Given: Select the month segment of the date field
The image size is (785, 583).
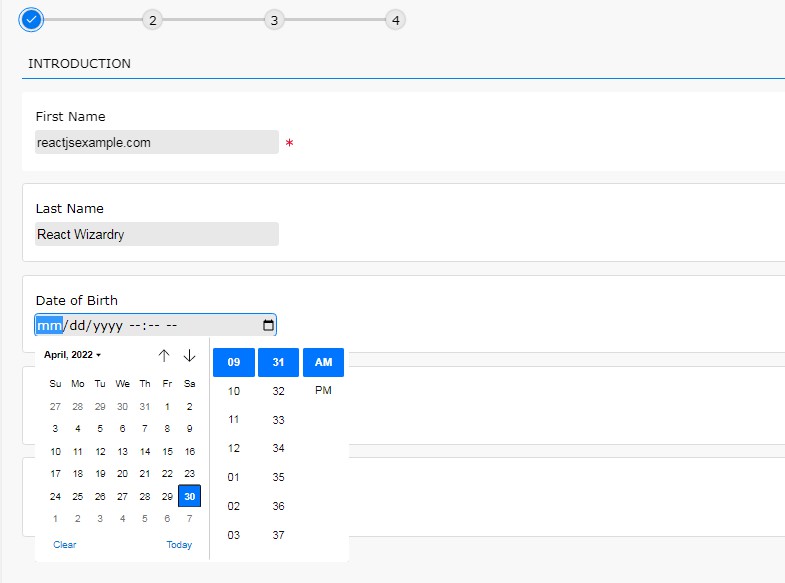Looking at the screenshot, I should 49,325.
